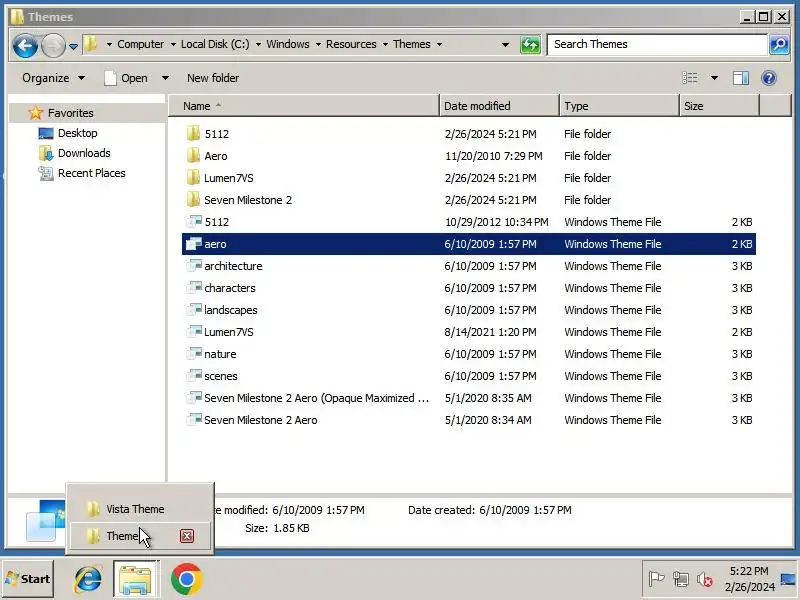The width and height of the screenshot is (800, 600).
Task: Launch Internet Explorer from taskbar
Action: tap(88, 579)
